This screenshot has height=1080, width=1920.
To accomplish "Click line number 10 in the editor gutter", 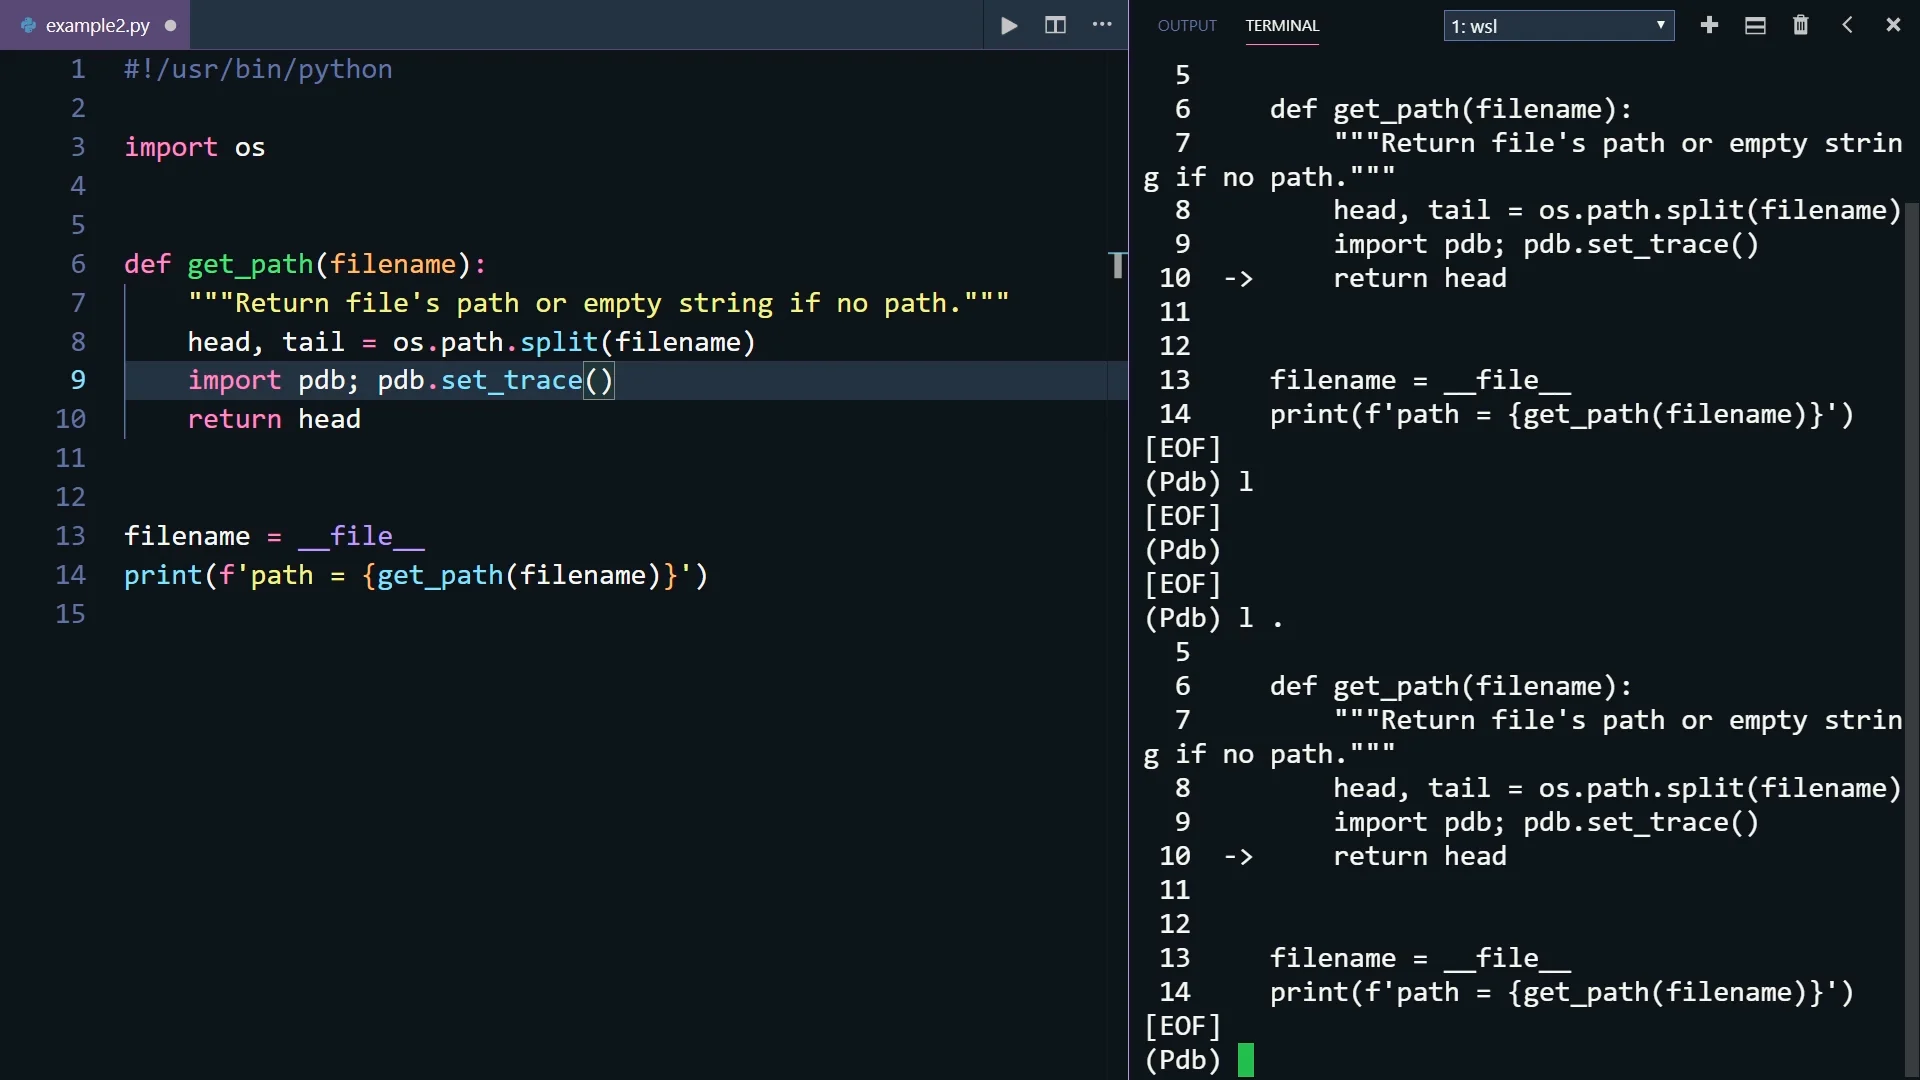I will point(70,419).
